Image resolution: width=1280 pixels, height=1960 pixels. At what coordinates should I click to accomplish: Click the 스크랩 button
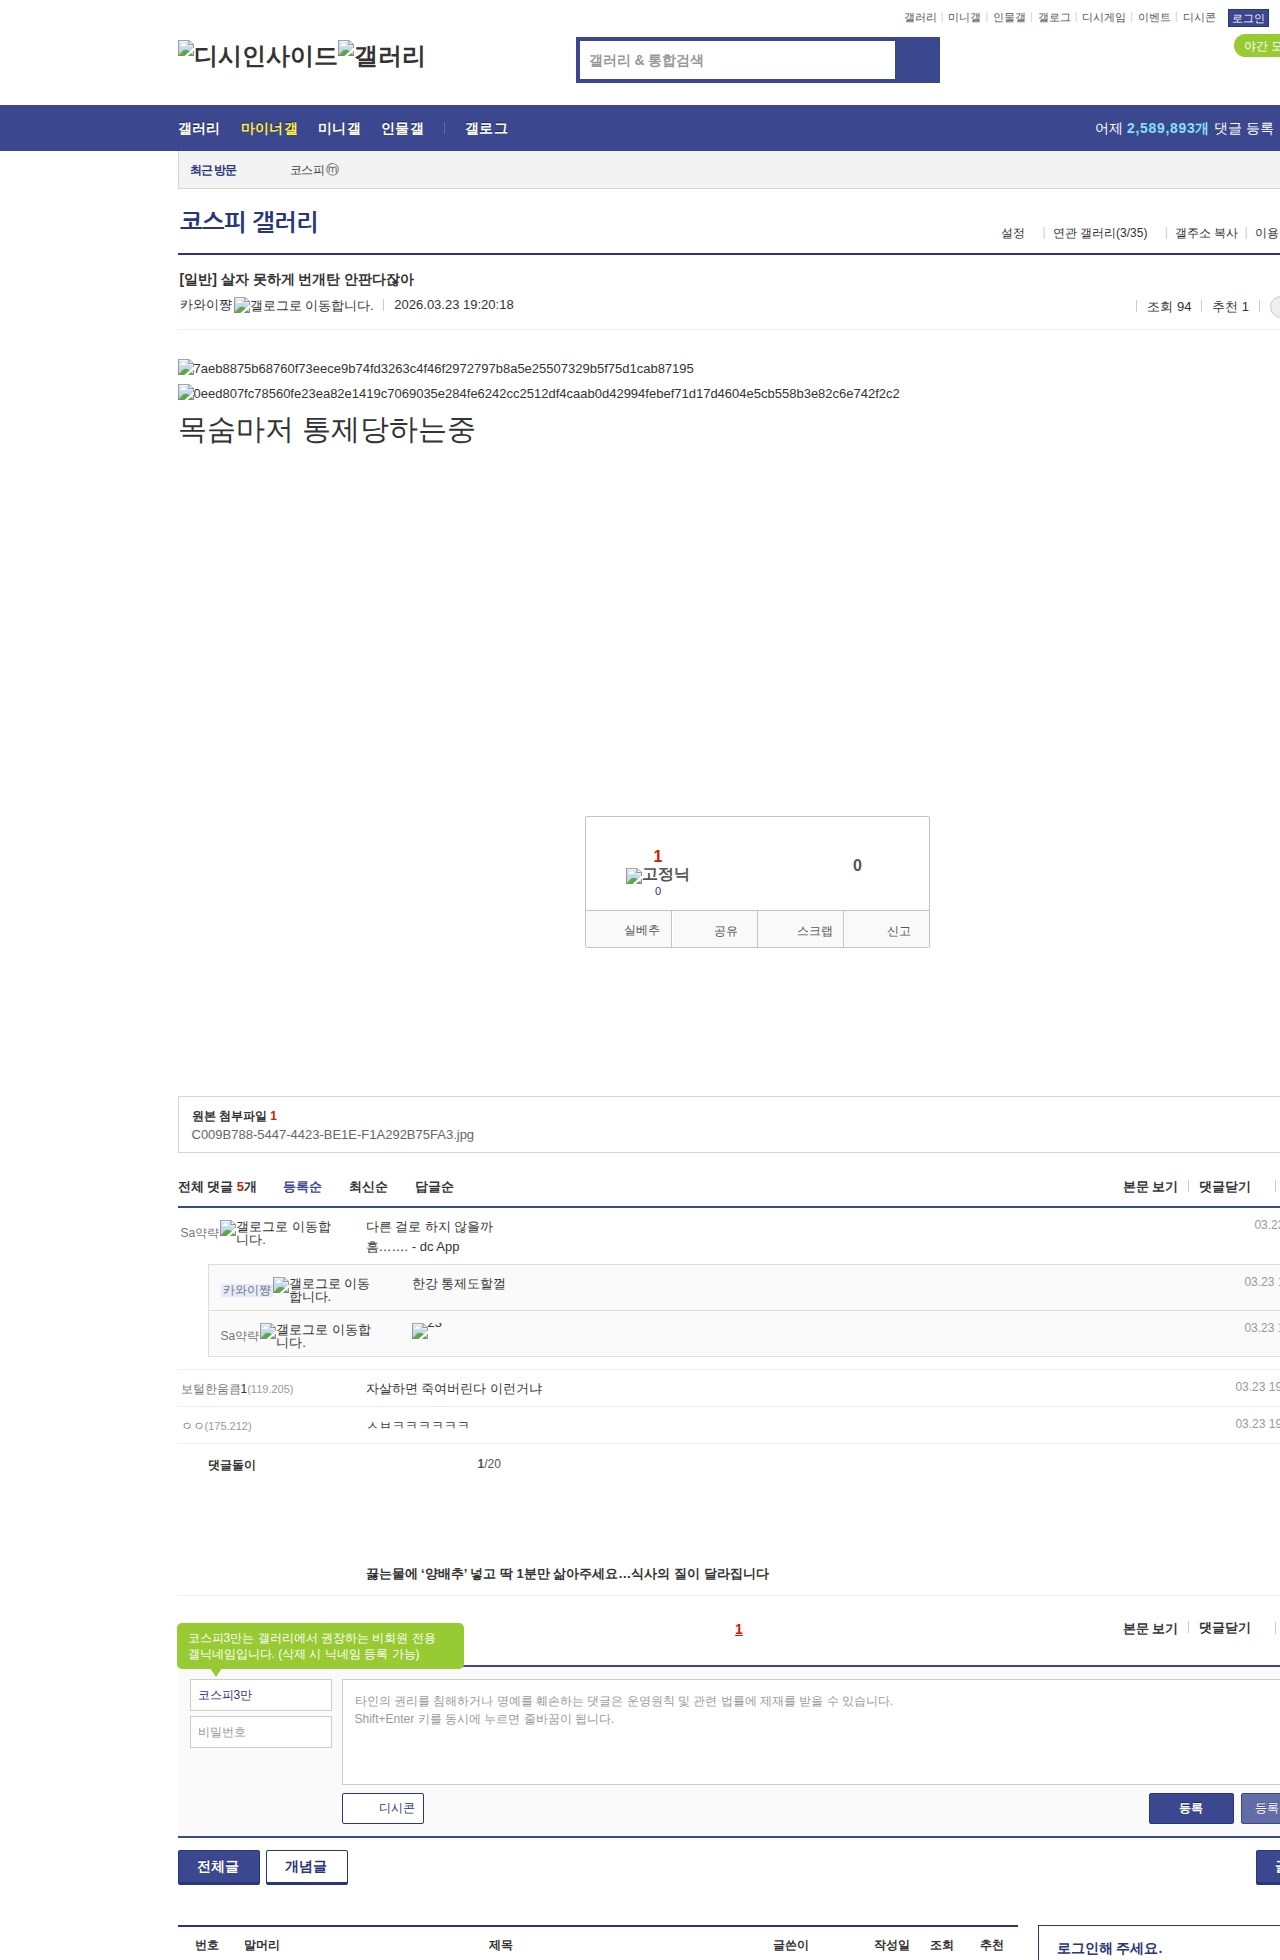814,931
